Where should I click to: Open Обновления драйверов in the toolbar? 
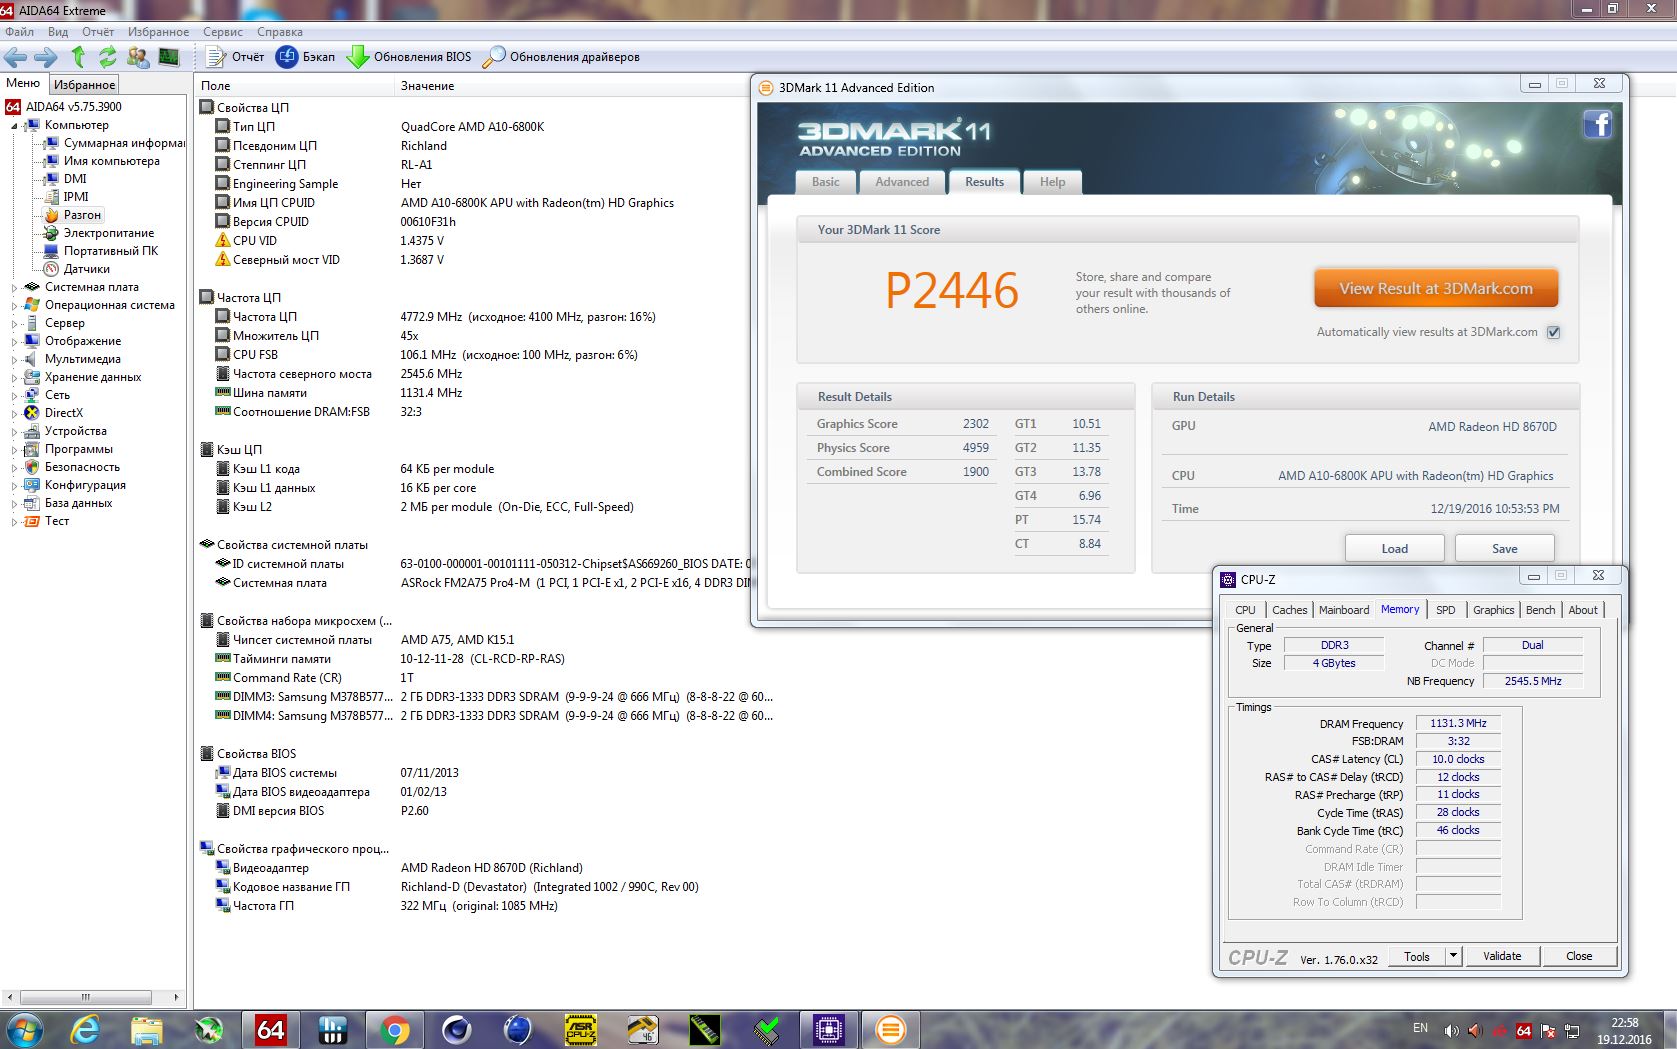[561, 57]
